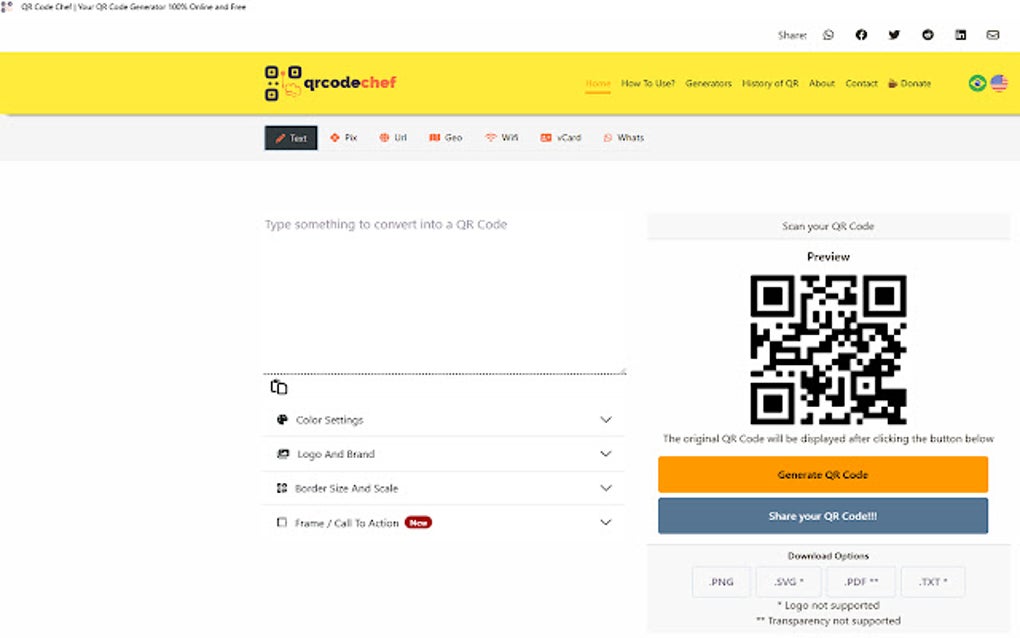Switch site language using the US flag
This screenshot has height=638, width=1020.
pyautogui.click(x=998, y=84)
